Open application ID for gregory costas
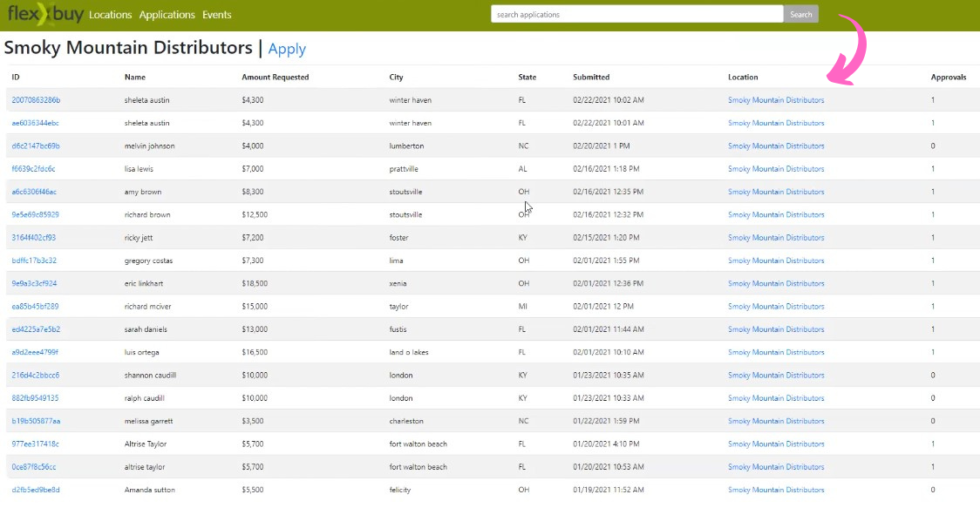Screen dimensions: 980x508 (x=34, y=261)
